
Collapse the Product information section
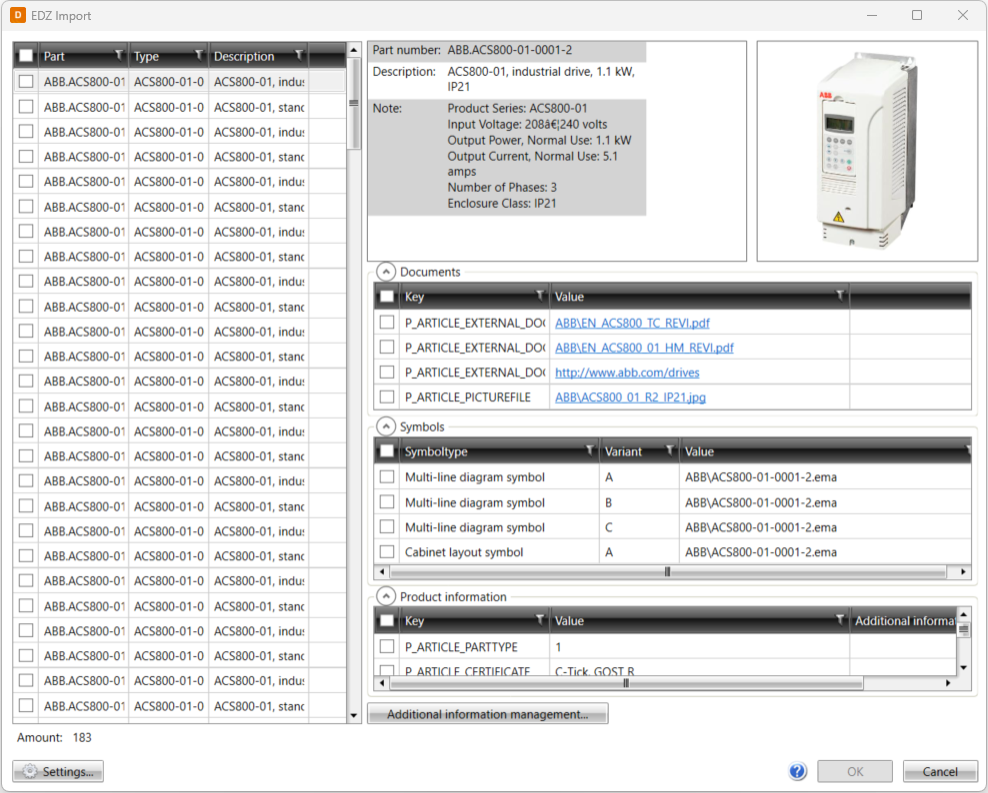coord(385,597)
